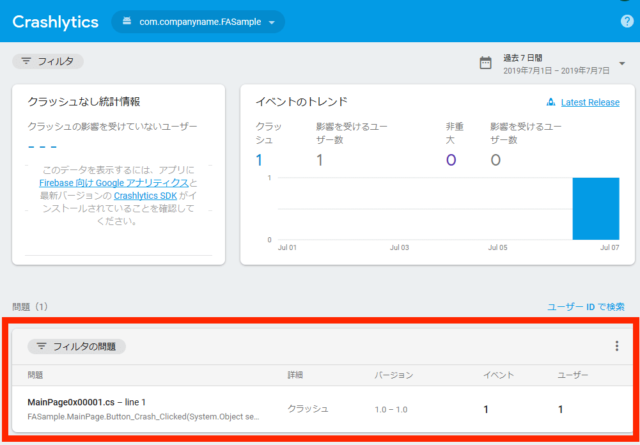The image size is (640, 445).
Task: Click the 詳細 column header
Action: tap(295, 375)
